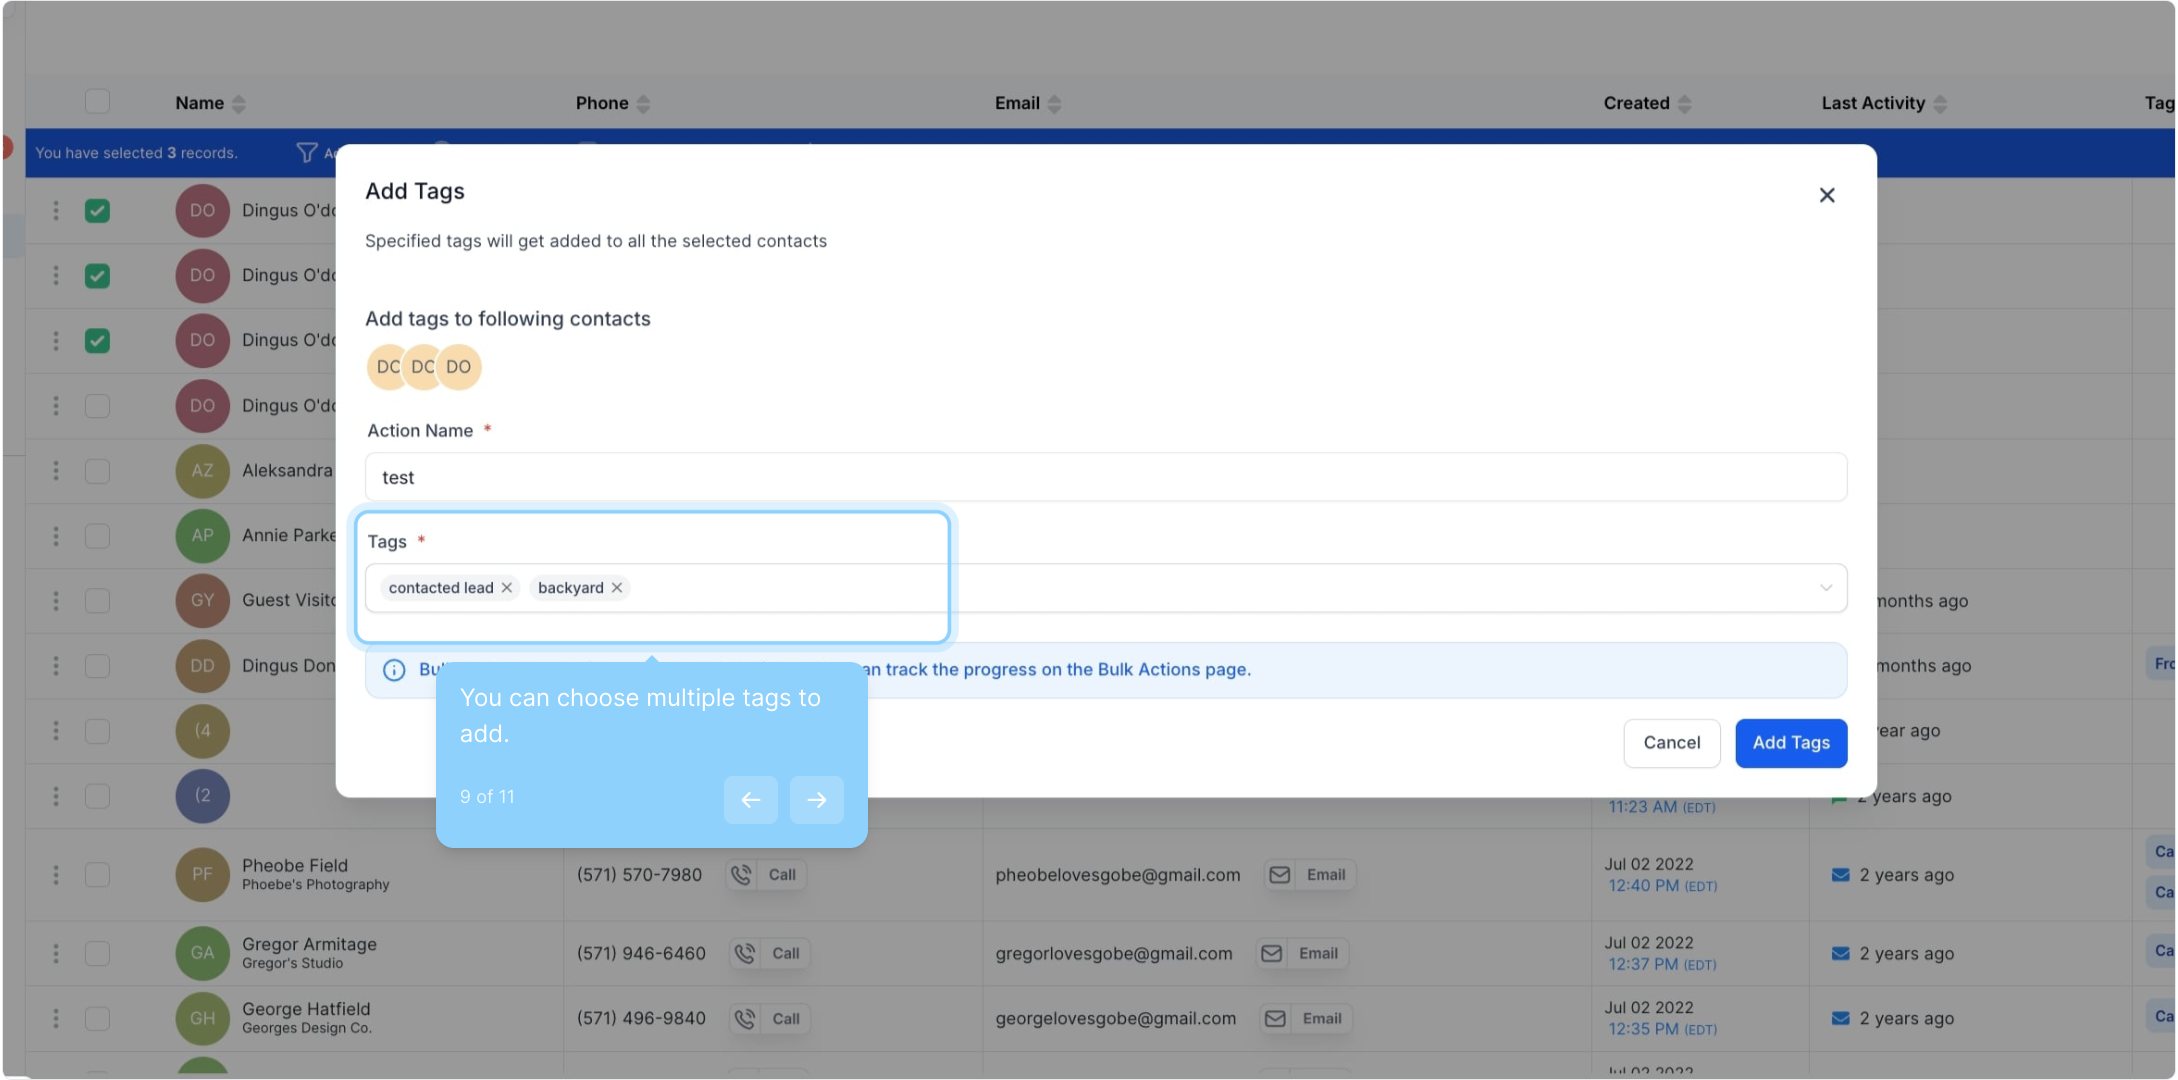Screen dimensions: 2178x1080
Task: Sort contacts by Name column
Action: click(238, 104)
